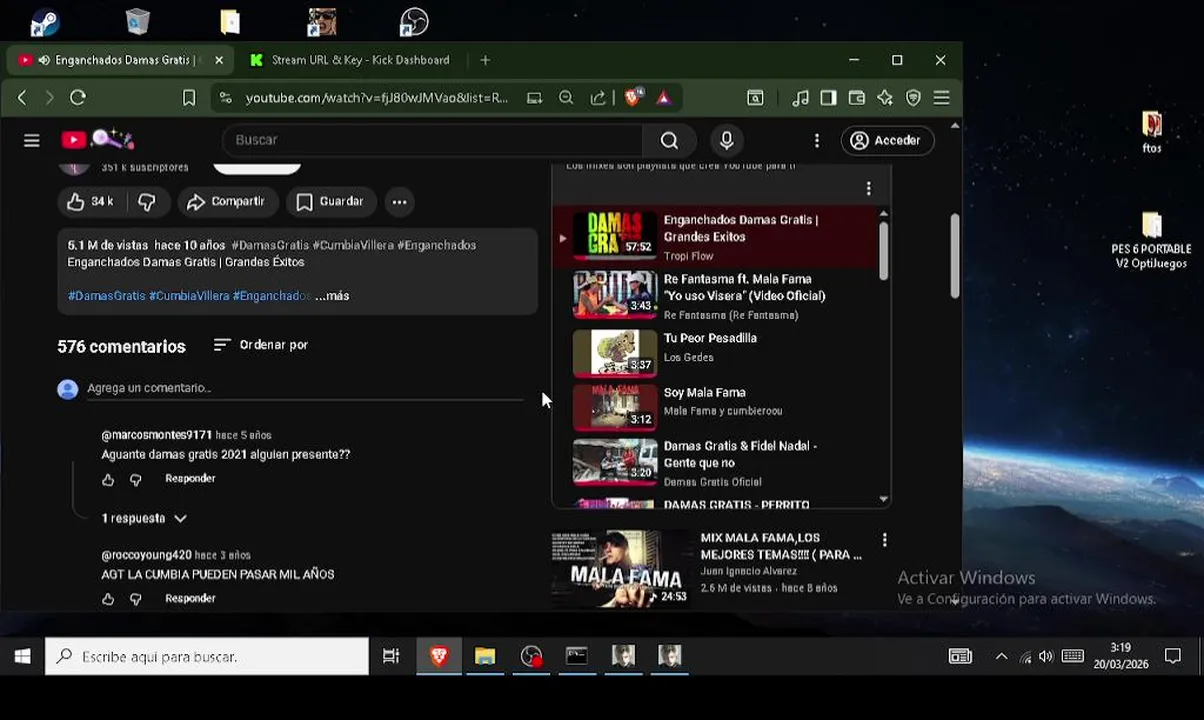Play Tu Peor Pesadilla by Los Gedes

(614, 352)
